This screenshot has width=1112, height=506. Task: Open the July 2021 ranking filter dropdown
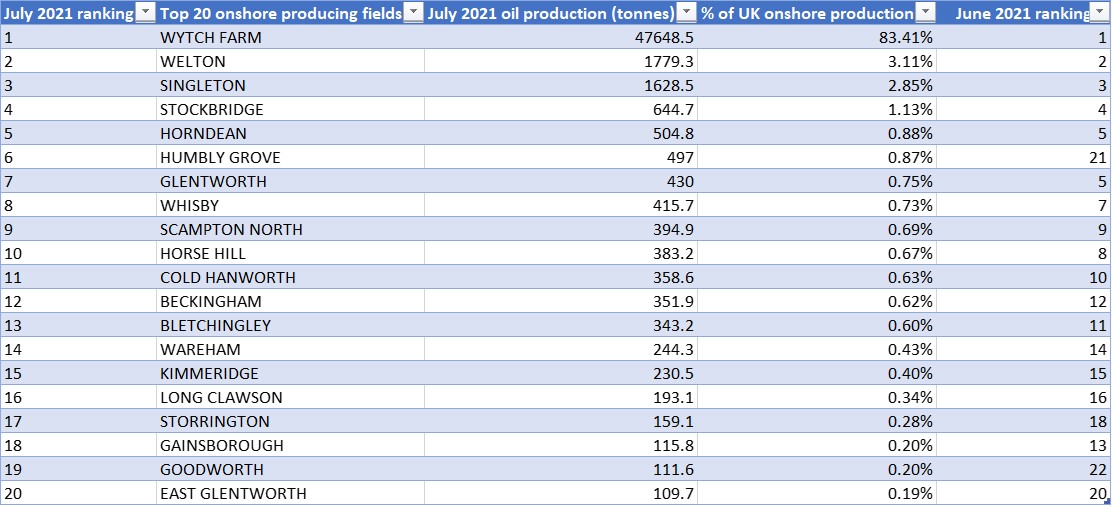(145, 13)
